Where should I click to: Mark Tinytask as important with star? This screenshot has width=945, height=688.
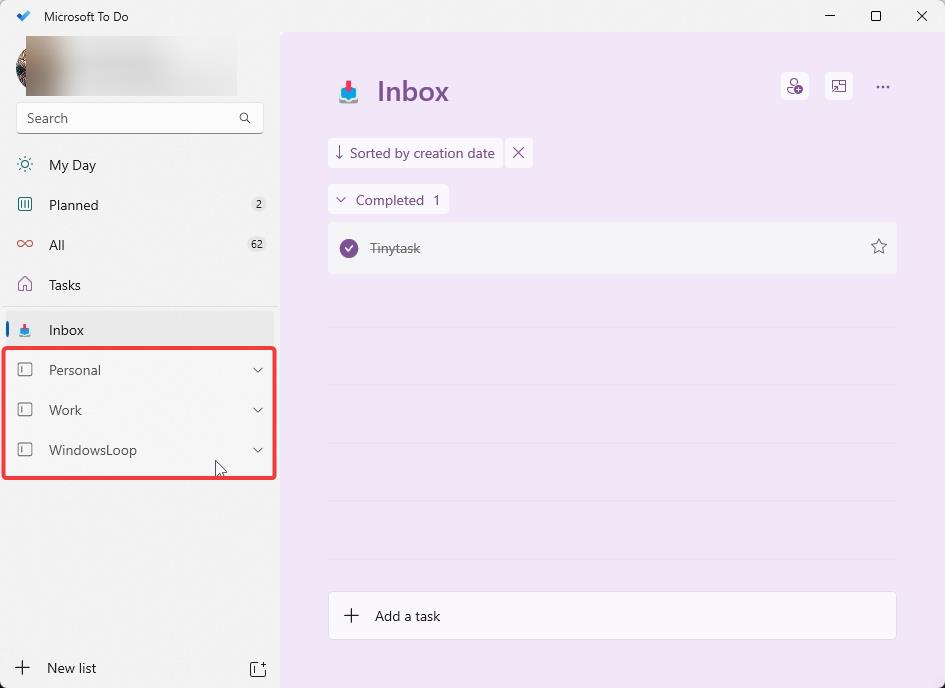point(879,246)
